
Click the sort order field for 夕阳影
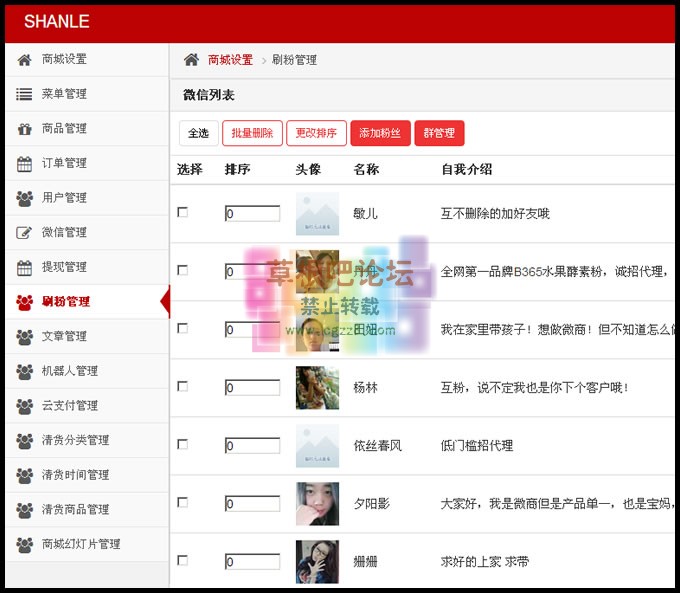click(x=252, y=504)
